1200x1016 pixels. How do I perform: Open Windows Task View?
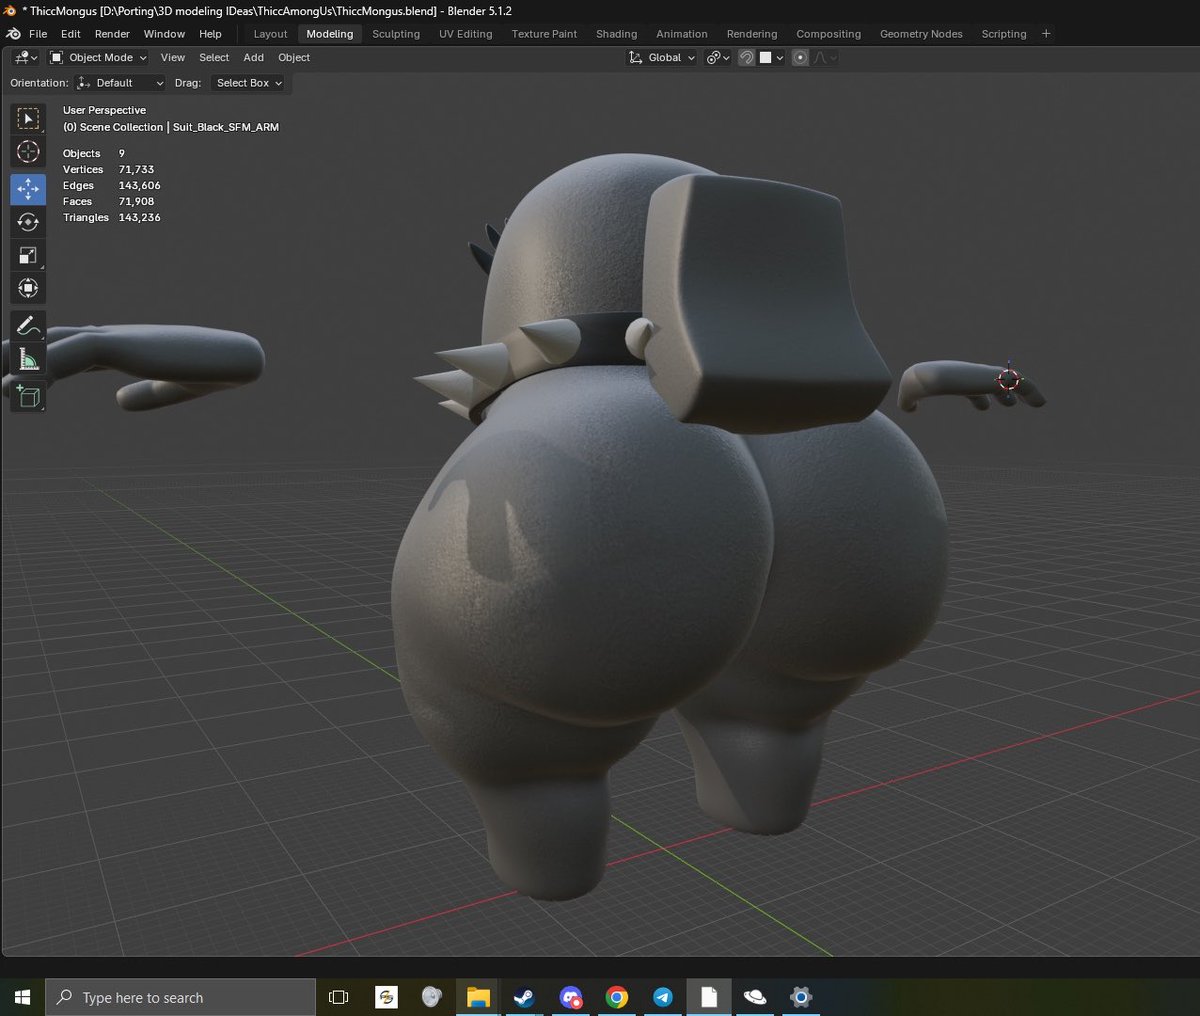339,997
